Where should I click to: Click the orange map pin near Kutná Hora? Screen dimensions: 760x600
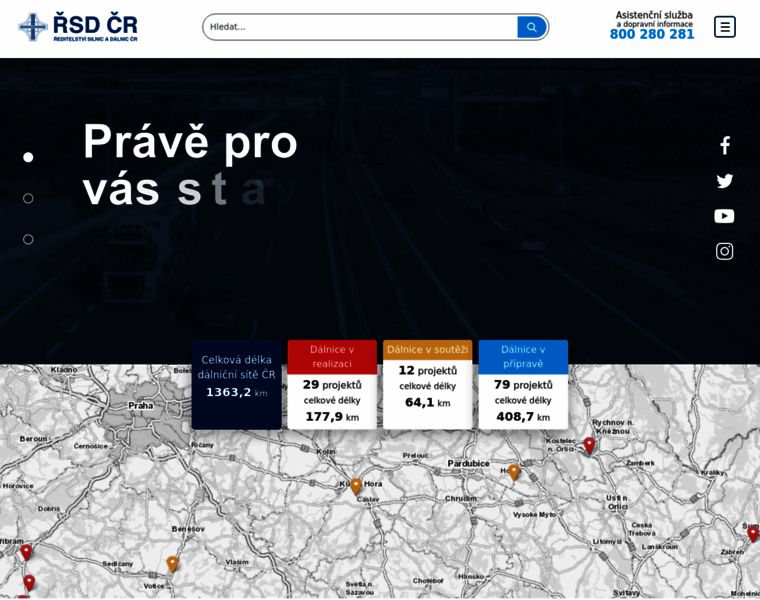click(356, 485)
